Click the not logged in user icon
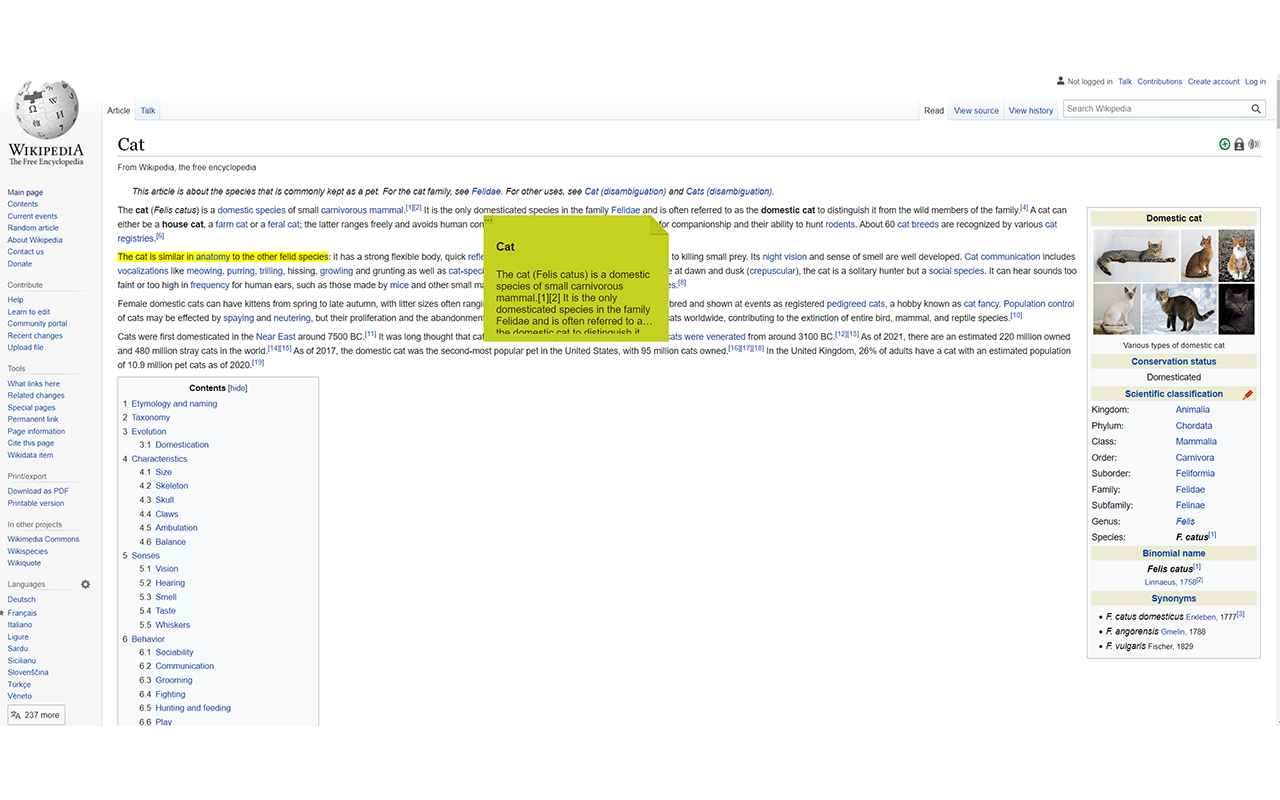This screenshot has height=800, width=1280. click(1061, 81)
